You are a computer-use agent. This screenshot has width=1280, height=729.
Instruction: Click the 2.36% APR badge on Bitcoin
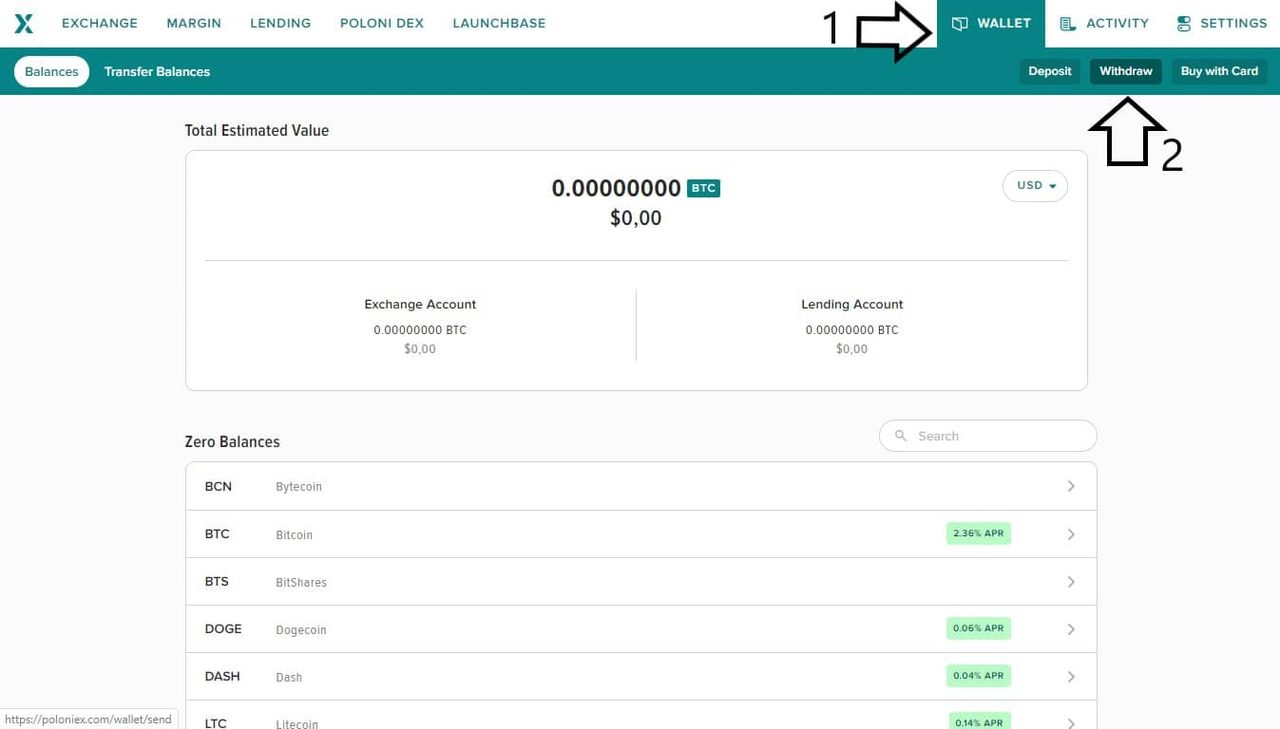979,533
